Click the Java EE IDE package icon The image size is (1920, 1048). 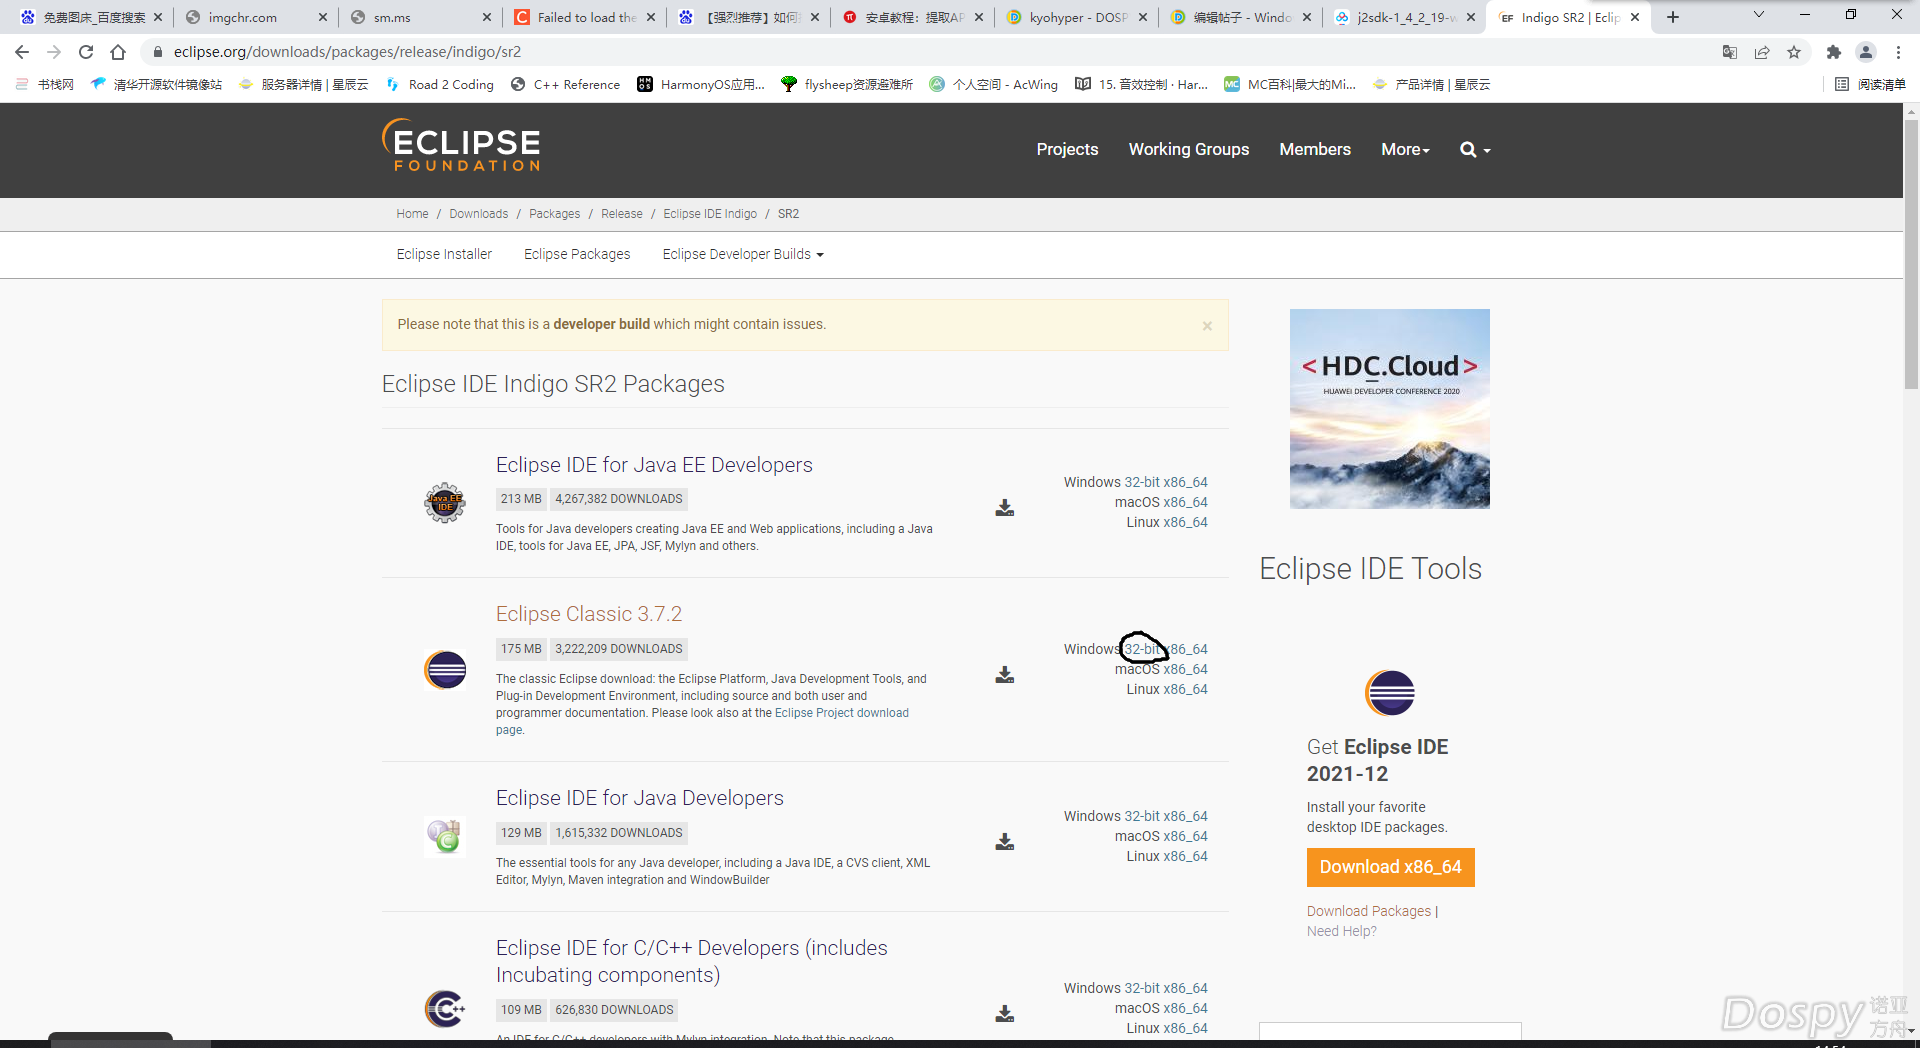click(445, 503)
